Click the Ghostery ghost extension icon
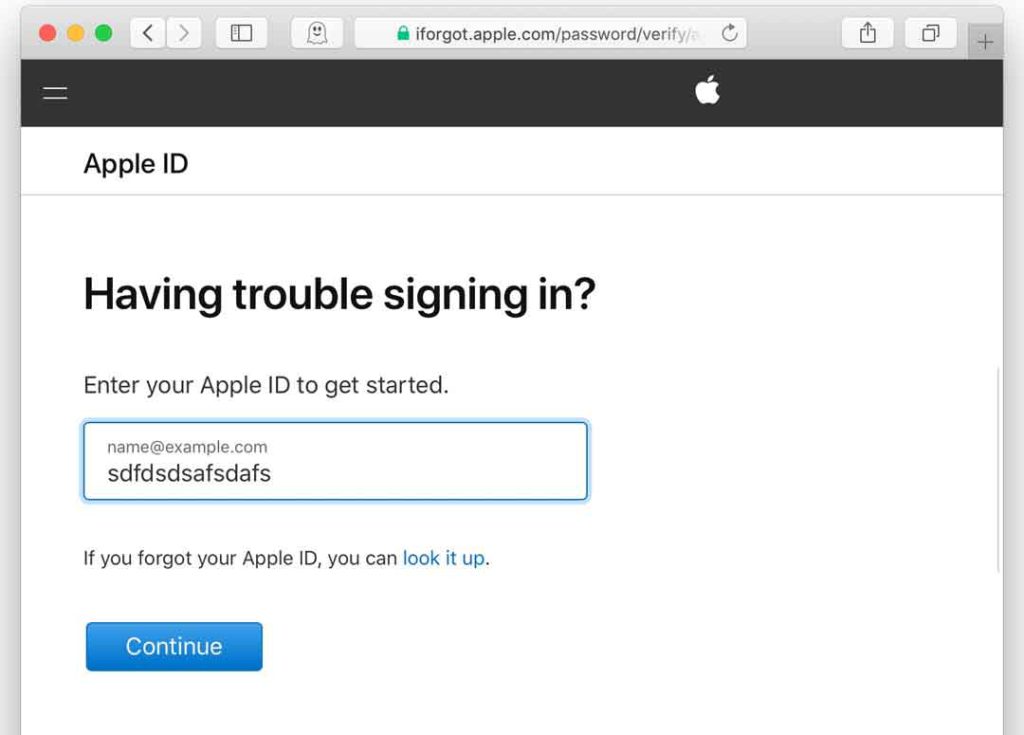 [x=317, y=33]
